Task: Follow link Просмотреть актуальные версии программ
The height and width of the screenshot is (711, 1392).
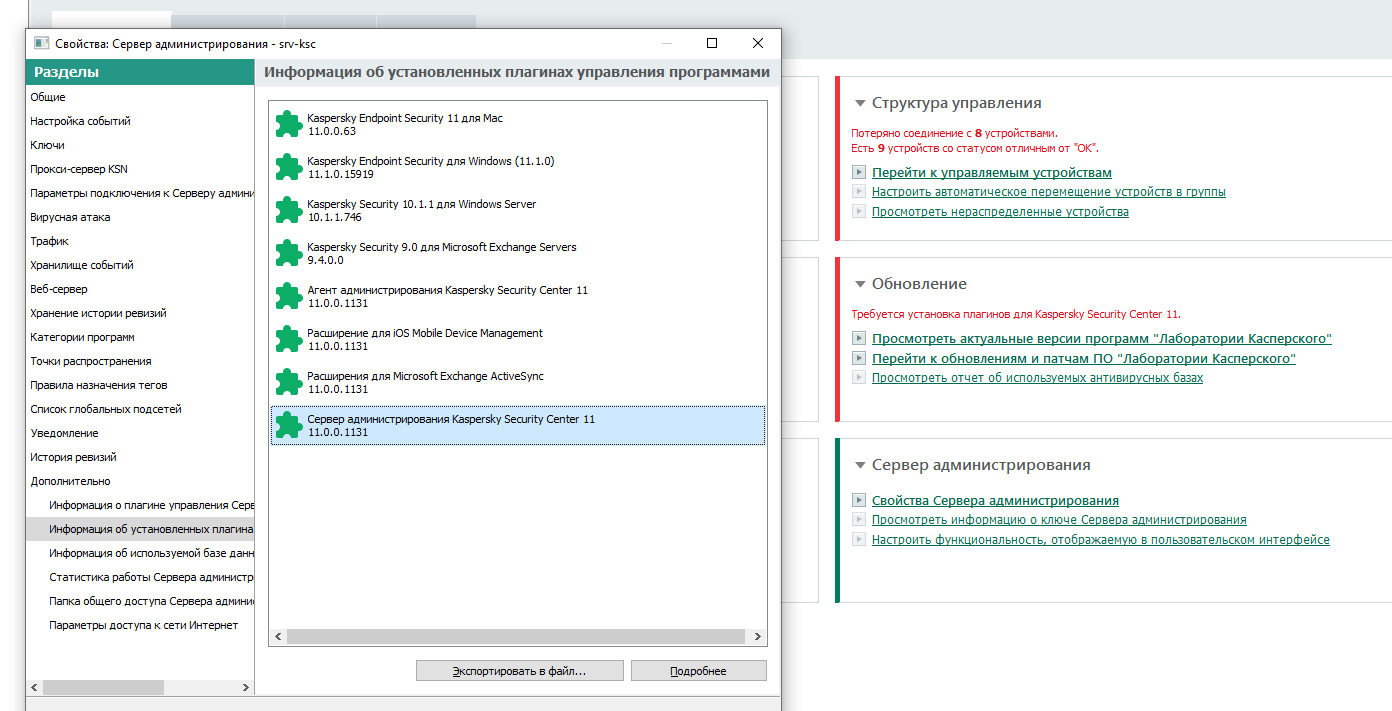Action: pos(1102,339)
